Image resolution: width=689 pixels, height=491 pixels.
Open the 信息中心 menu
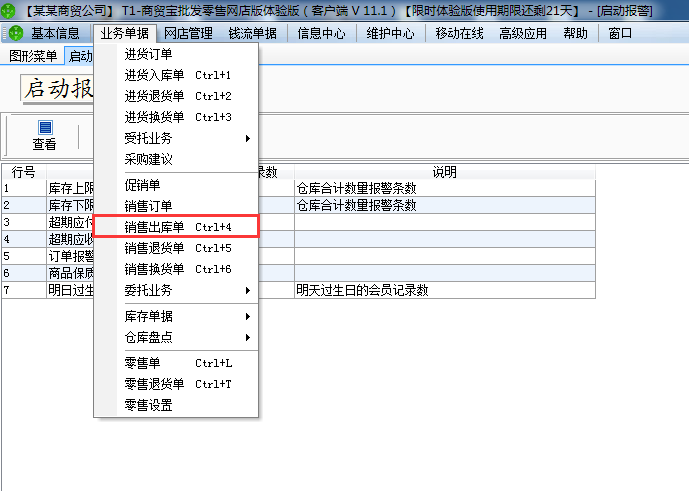(x=321, y=33)
